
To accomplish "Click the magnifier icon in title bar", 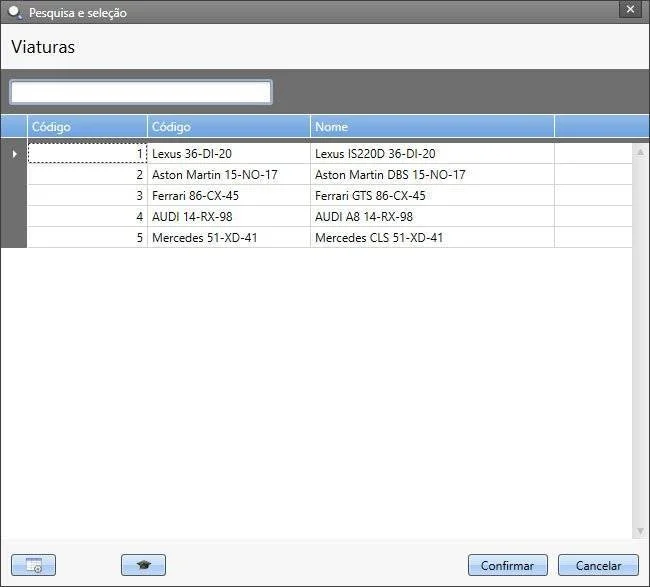I will 15,12.
